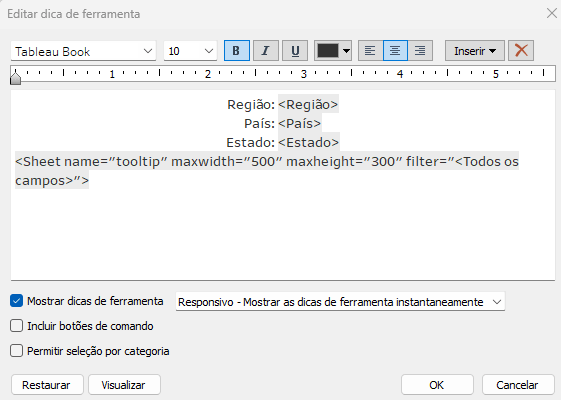The height and width of the screenshot is (400, 561).
Task: Align tooltip text to the left
Action: click(370, 50)
